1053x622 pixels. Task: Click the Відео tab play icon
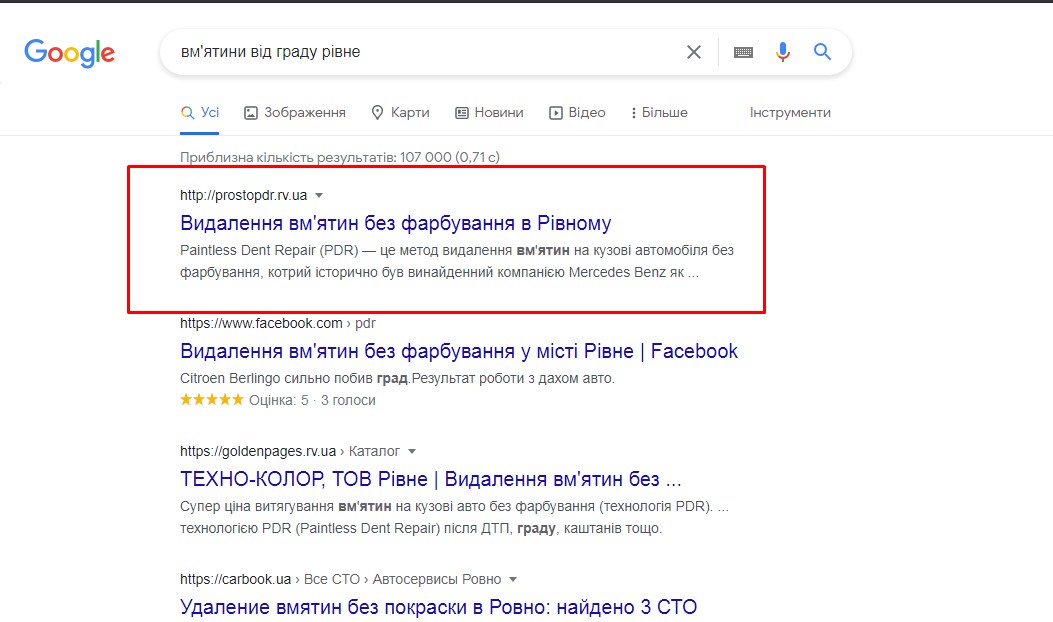pos(555,113)
